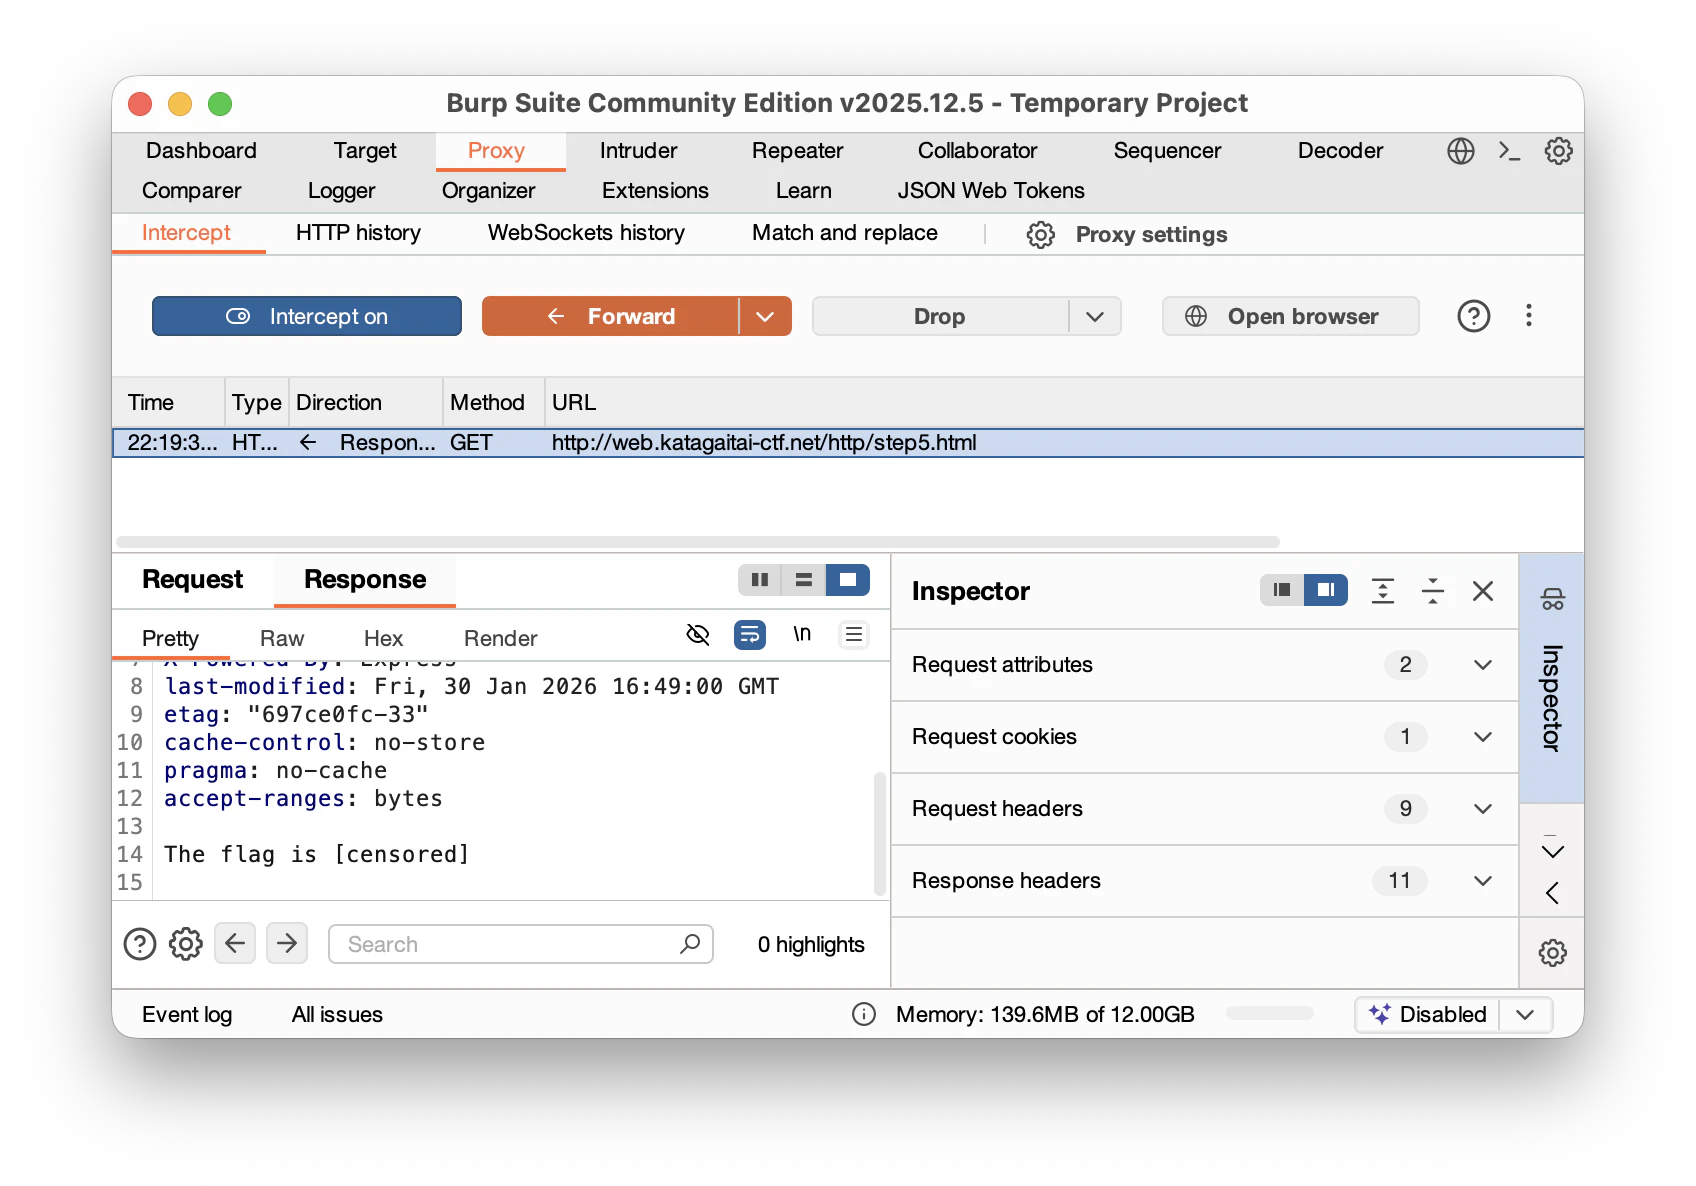1696x1186 pixels.
Task: Open the three-dot more options menu
Action: pos(1528,316)
